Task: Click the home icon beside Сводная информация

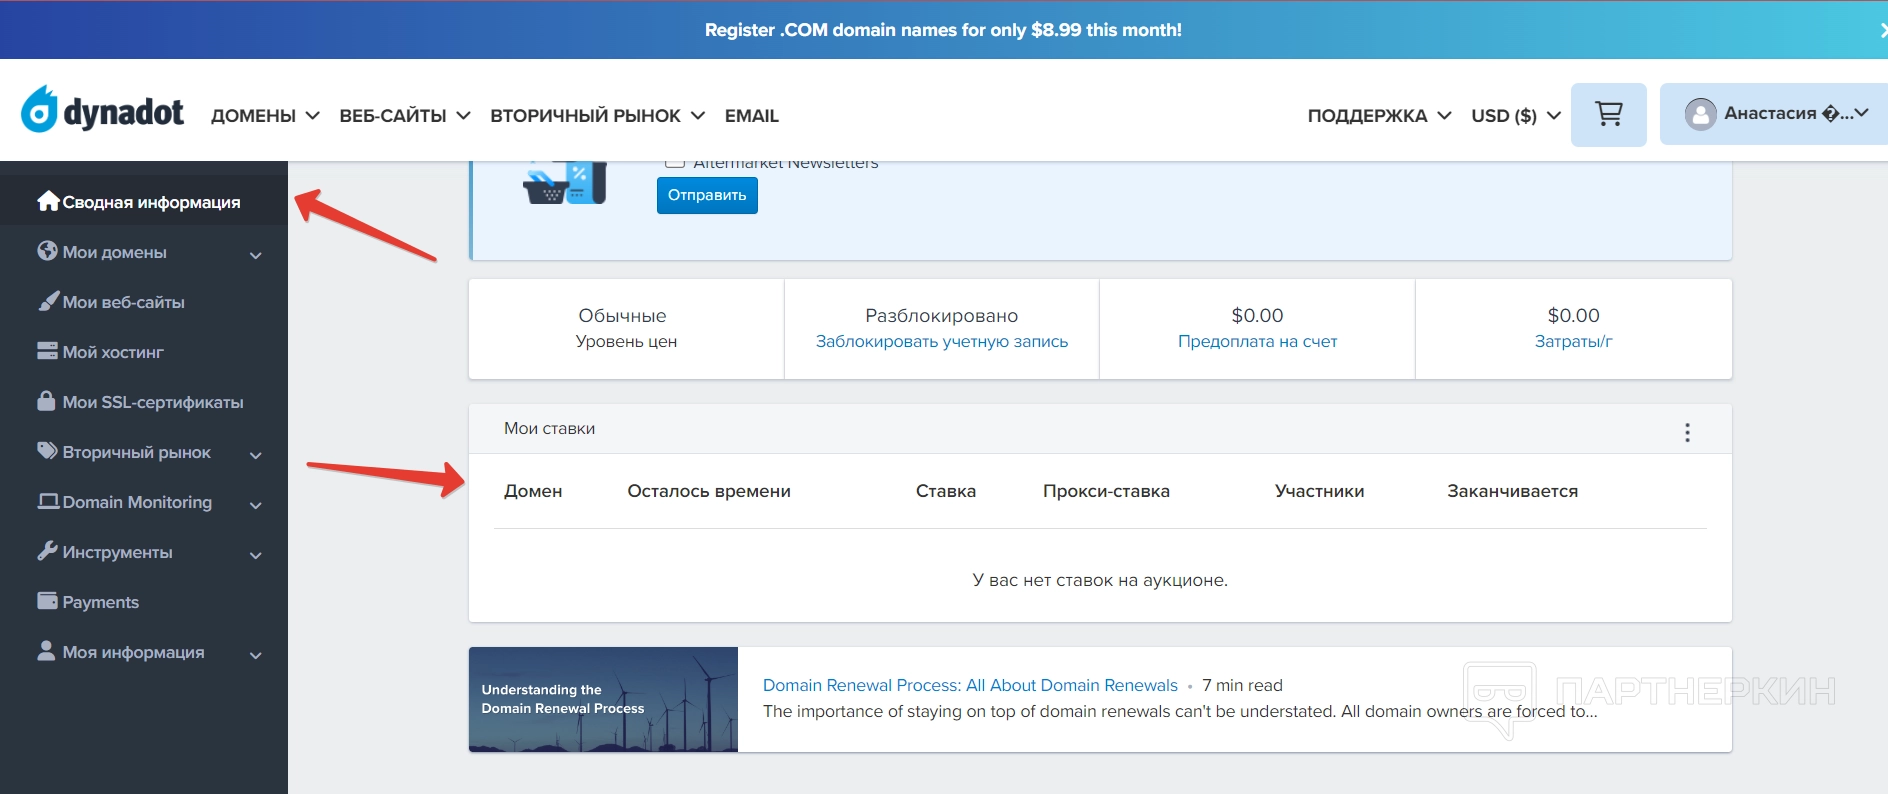Action: tap(47, 201)
